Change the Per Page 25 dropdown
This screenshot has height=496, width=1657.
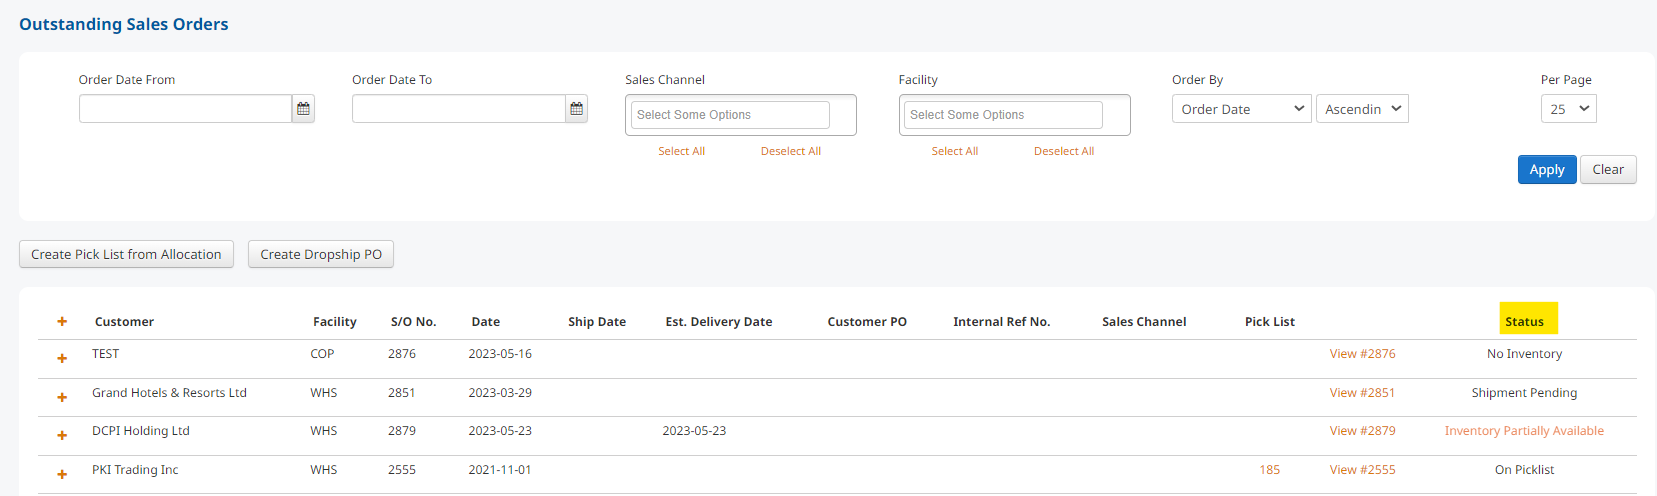[x=1568, y=109]
